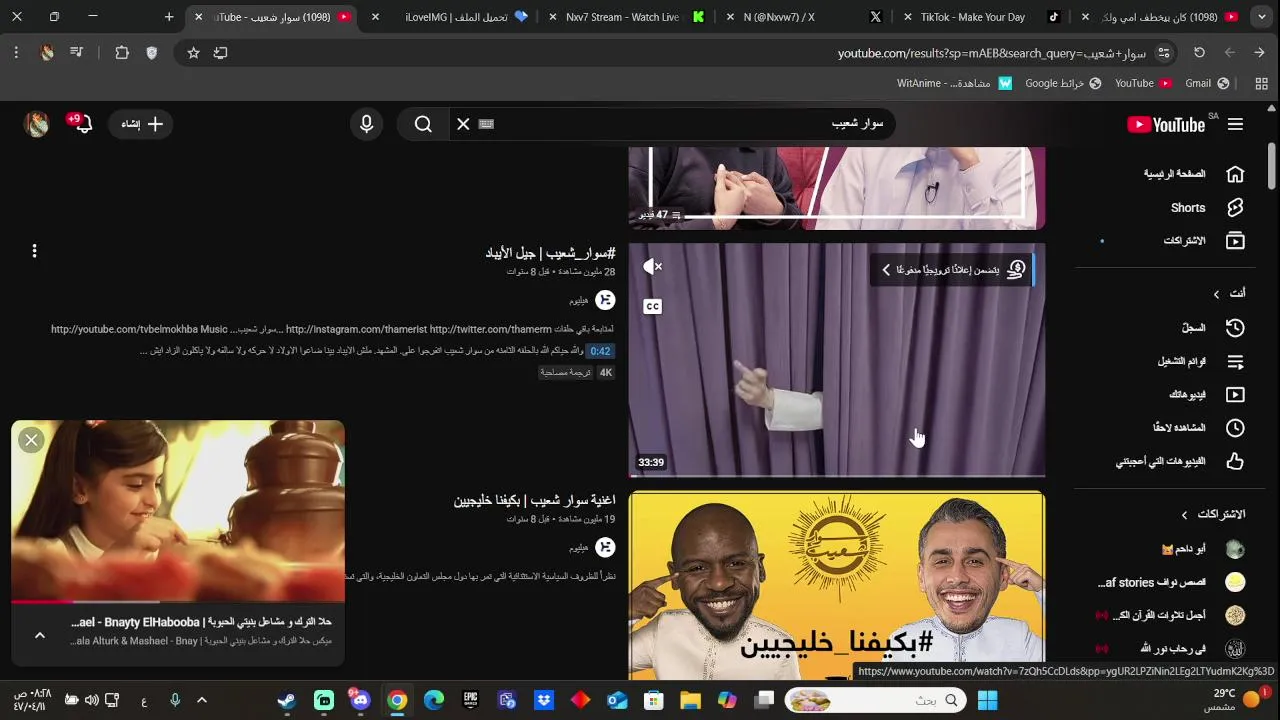Toggle captions CC on the video preview
Screen dimensions: 1280x720
653,306
